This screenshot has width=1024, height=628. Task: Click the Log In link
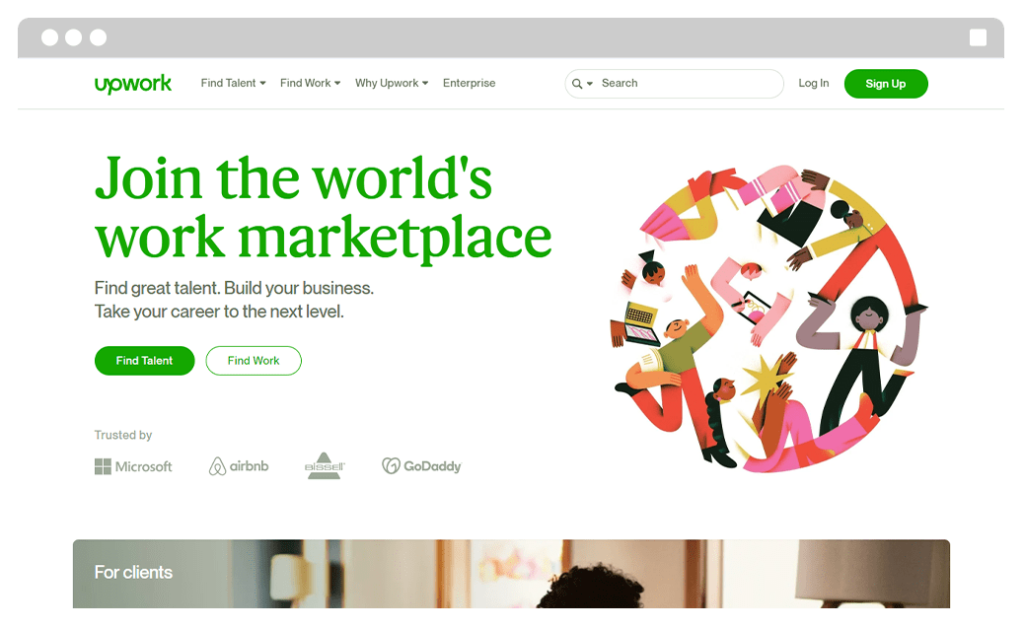click(x=813, y=83)
